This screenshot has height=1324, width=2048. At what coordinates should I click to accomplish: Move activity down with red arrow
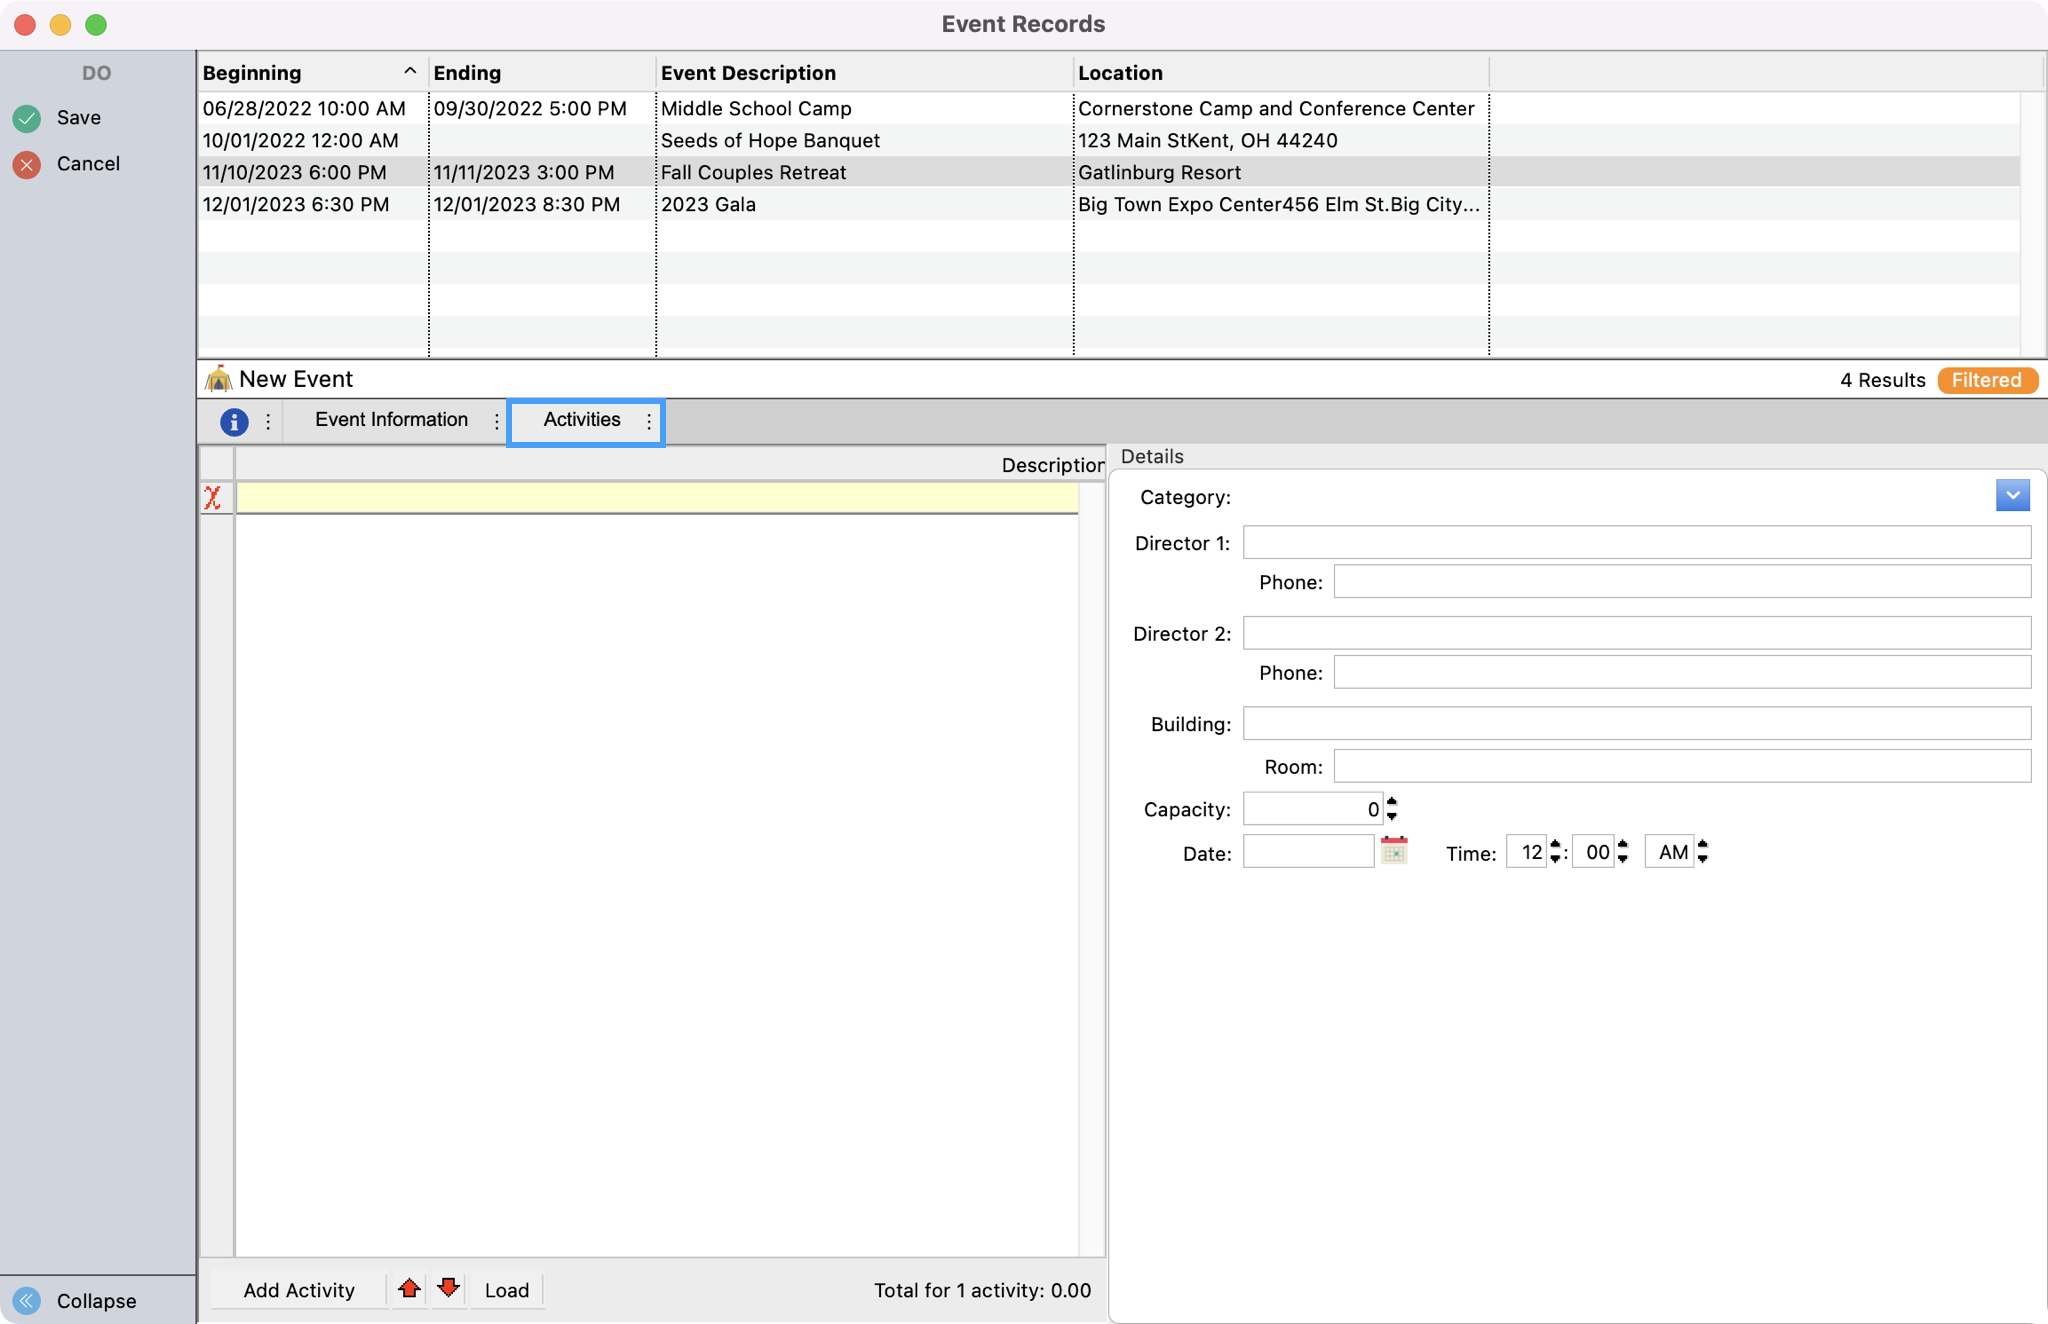[x=449, y=1289]
